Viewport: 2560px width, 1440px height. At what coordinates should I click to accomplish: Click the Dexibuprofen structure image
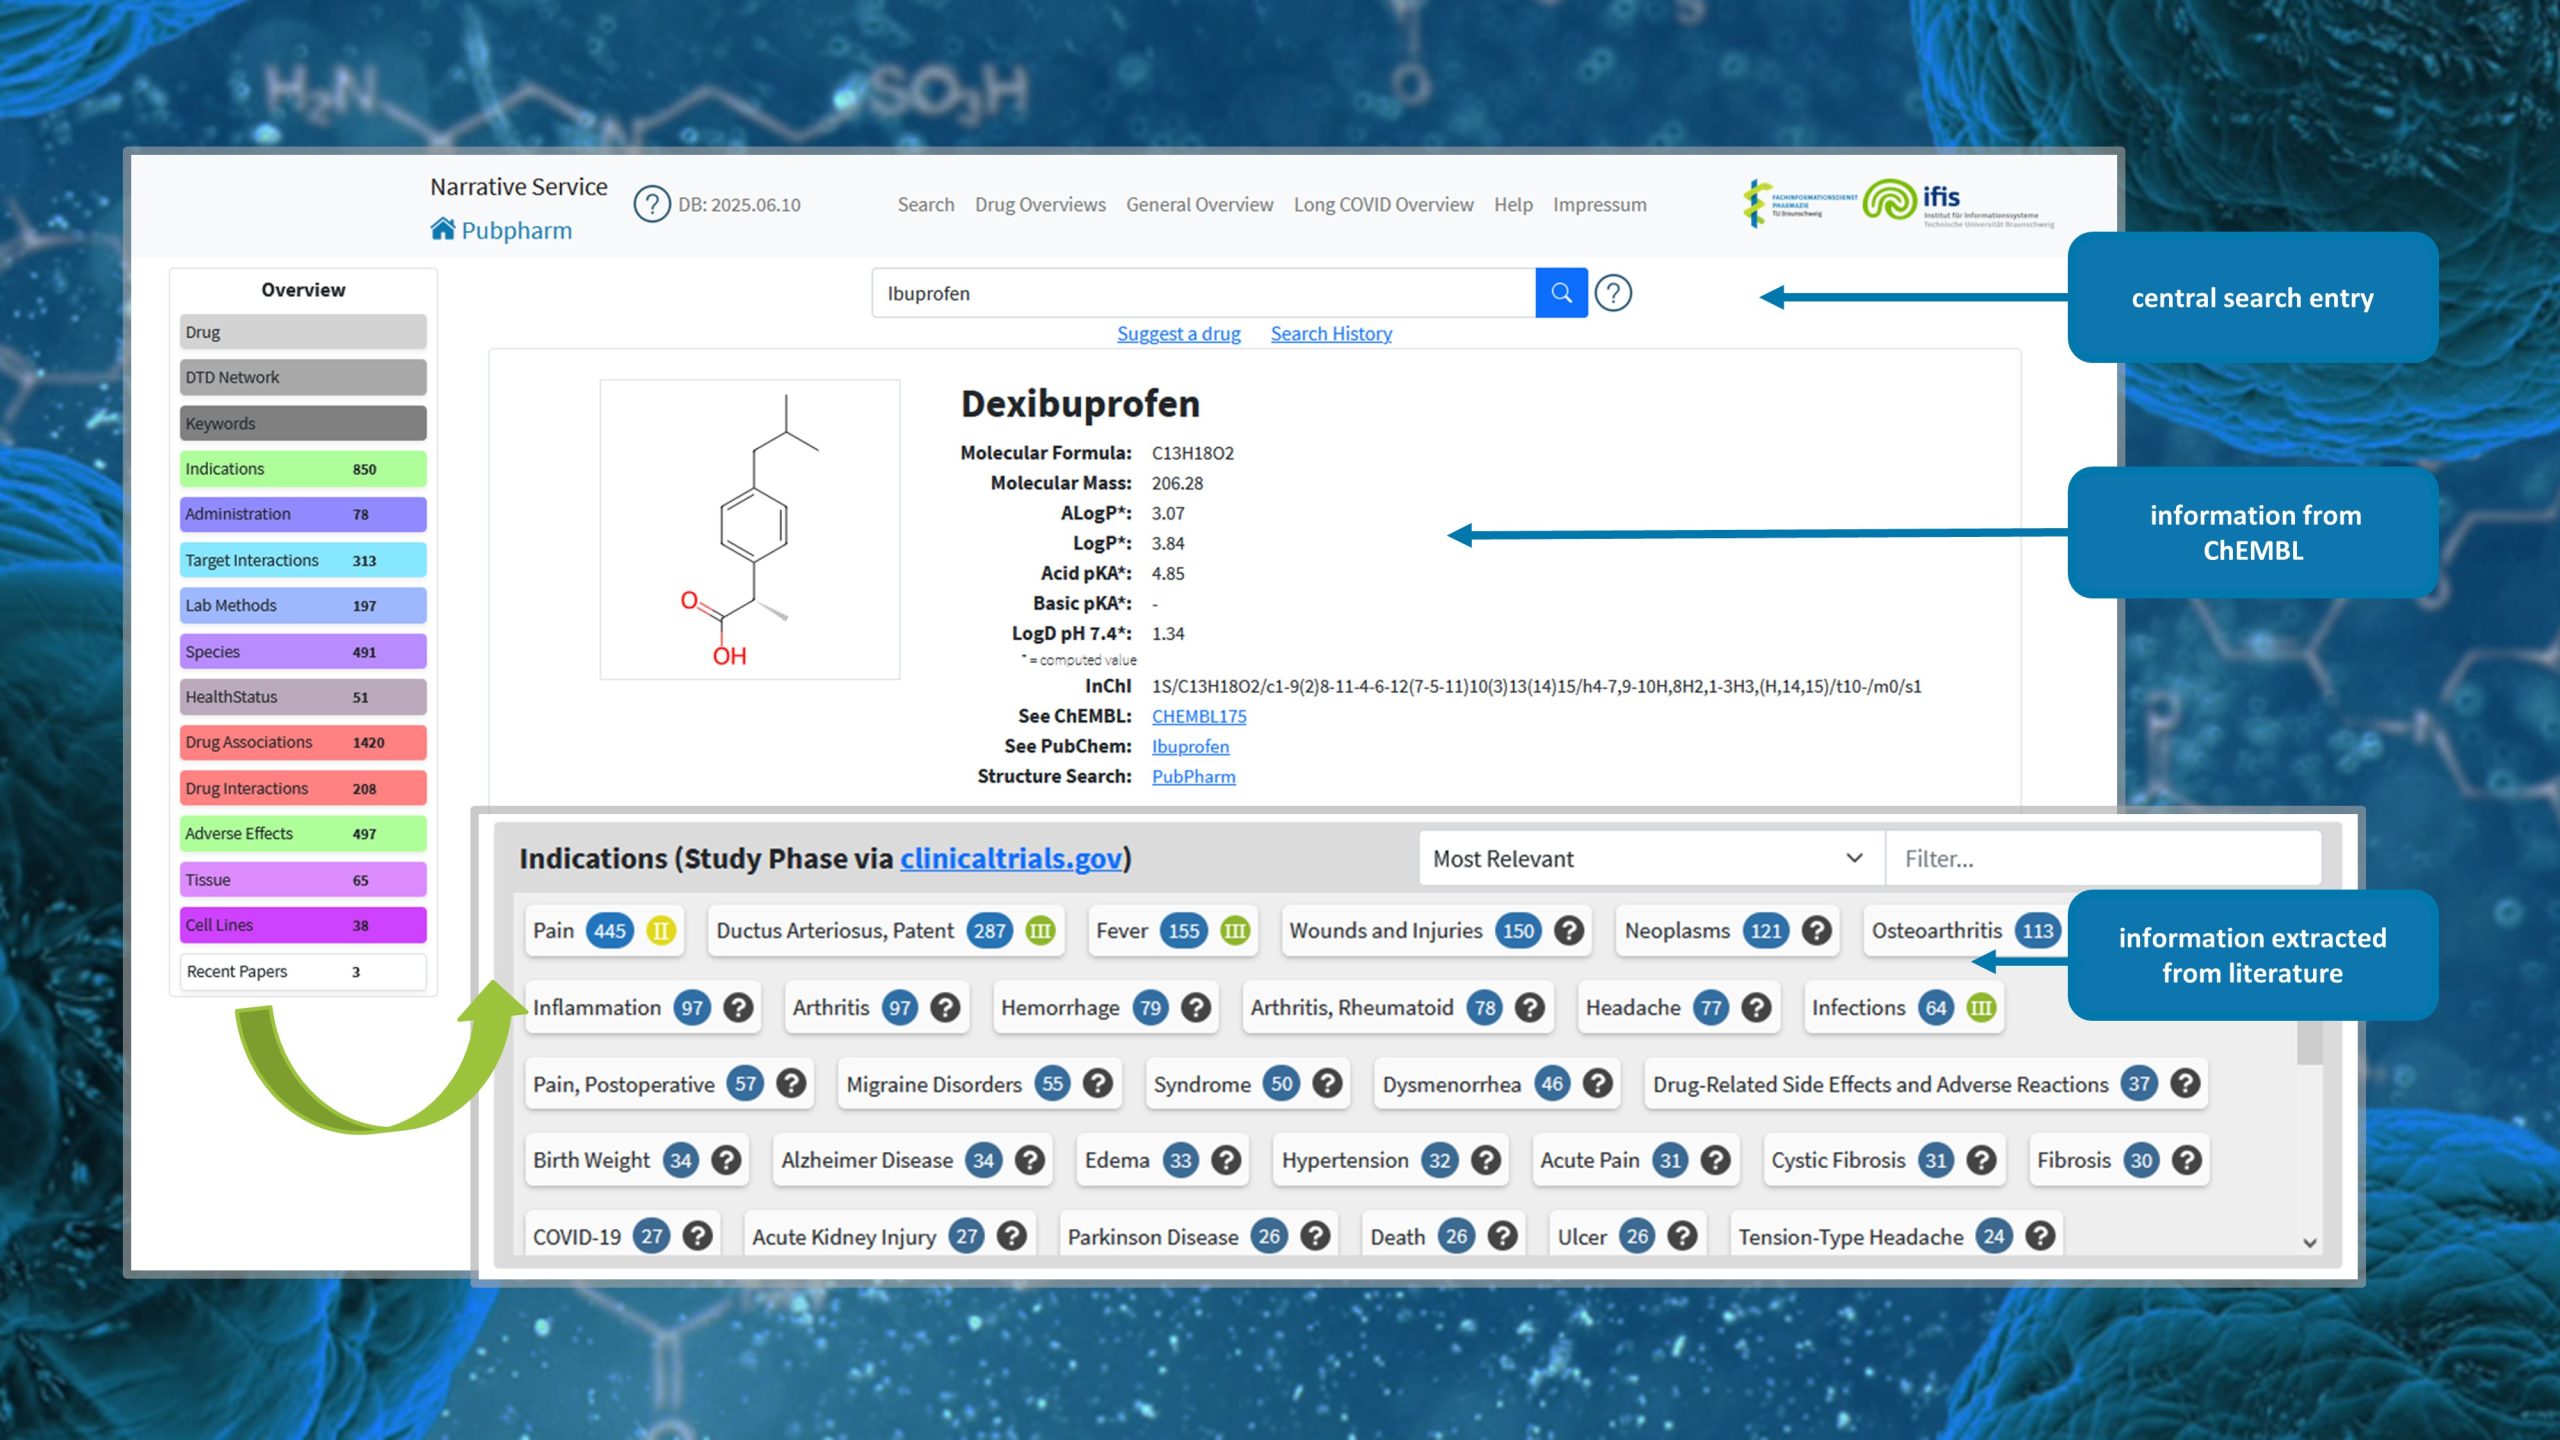[749, 529]
